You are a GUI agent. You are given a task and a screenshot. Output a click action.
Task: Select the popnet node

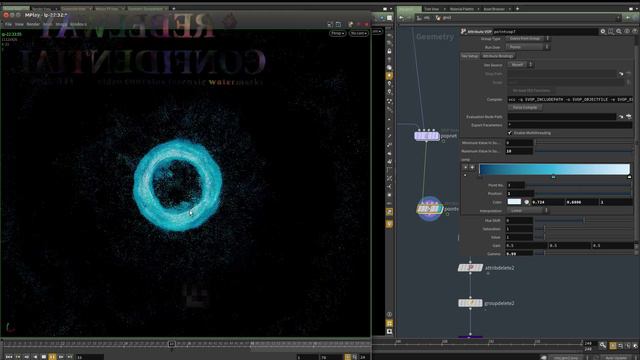pyautogui.click(x=427, y=136)
